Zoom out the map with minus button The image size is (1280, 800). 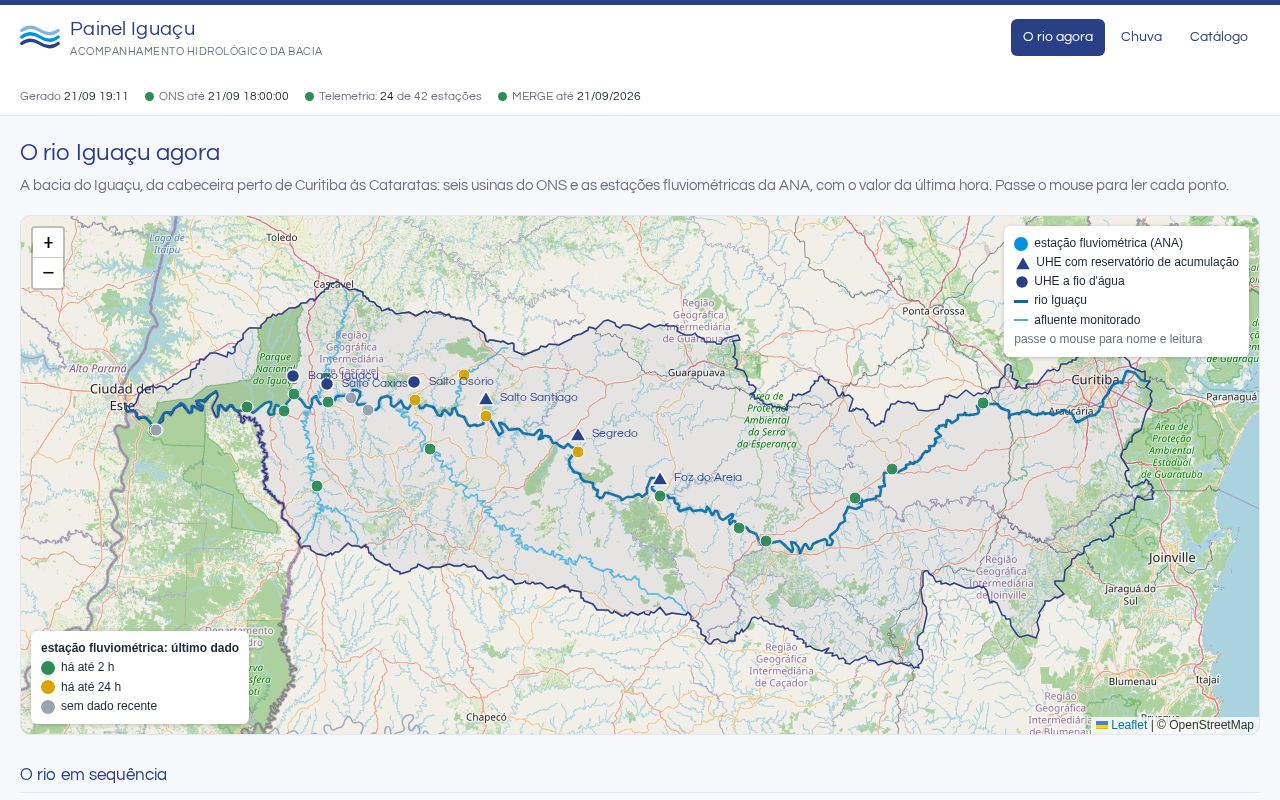48,273
